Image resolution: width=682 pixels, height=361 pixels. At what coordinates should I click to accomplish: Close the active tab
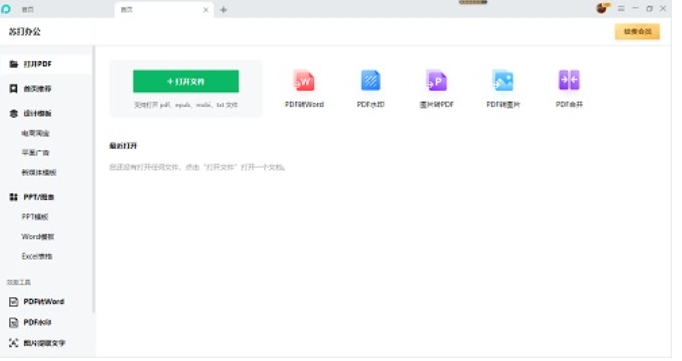206,10
